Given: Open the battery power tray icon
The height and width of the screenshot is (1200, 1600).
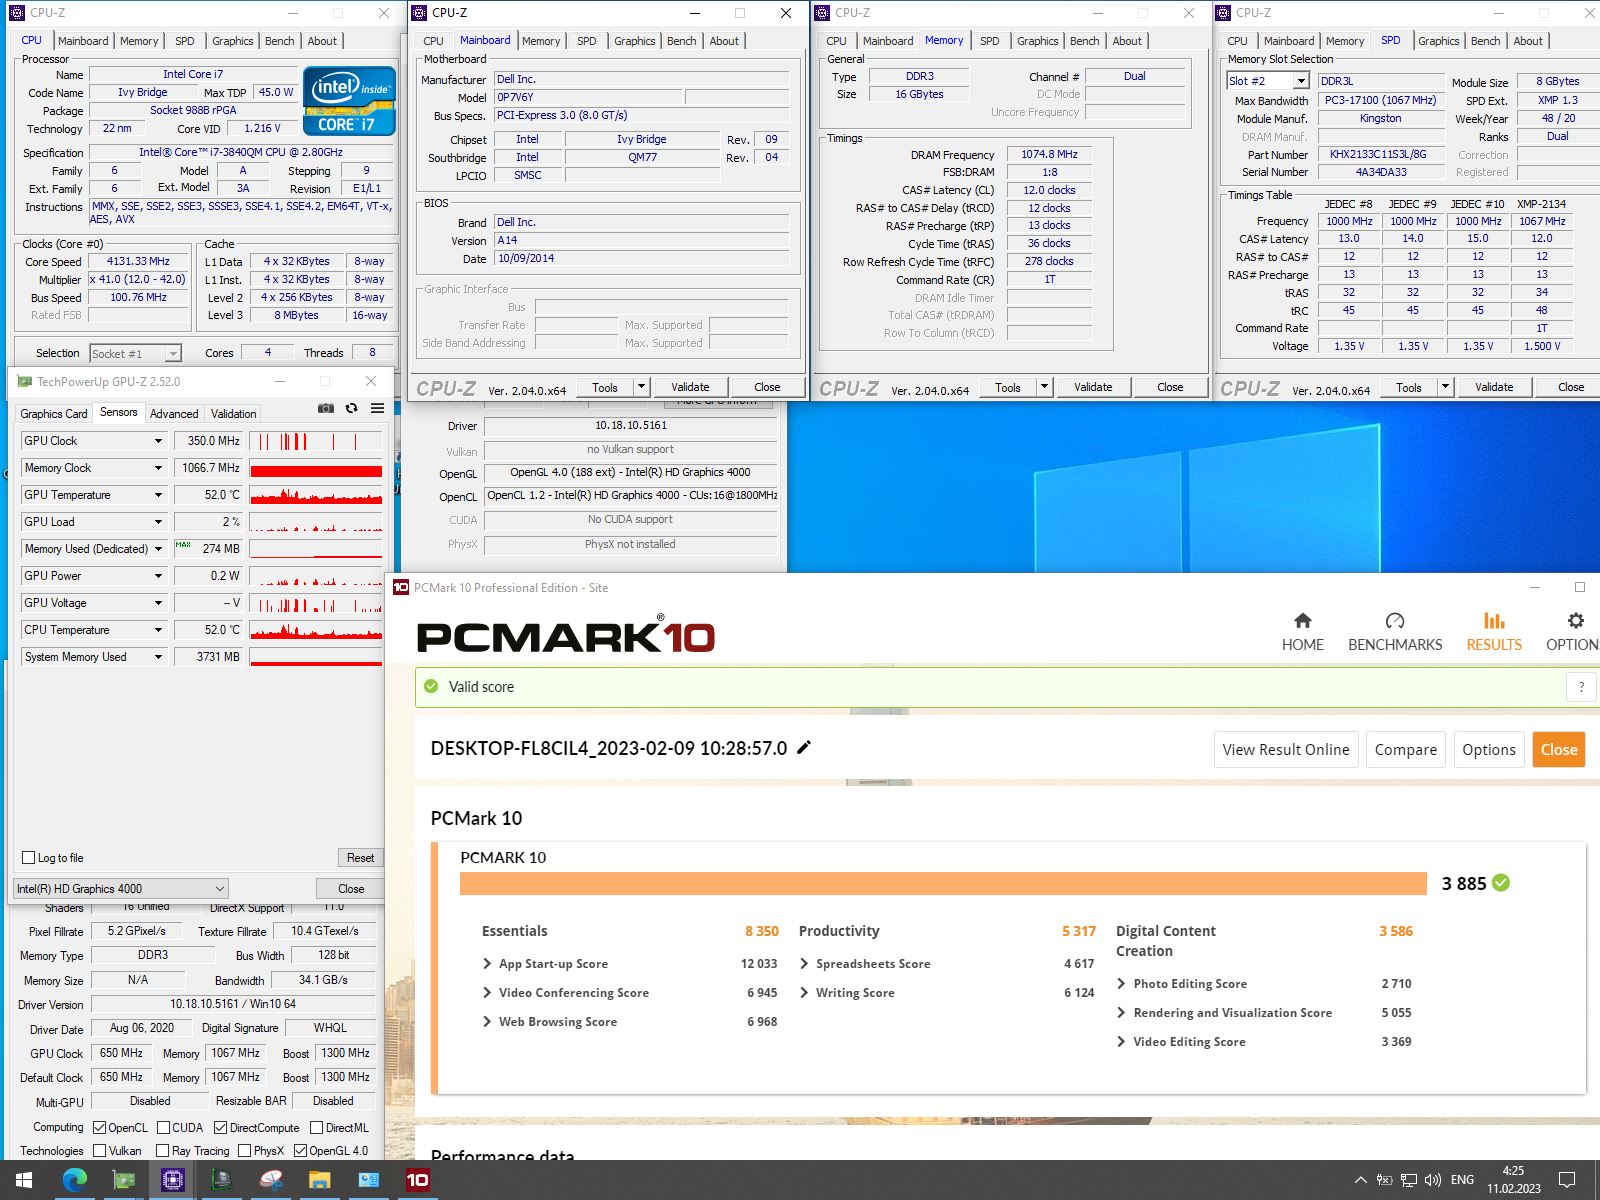Looking at the screenshot, I should [1385, 1180].
